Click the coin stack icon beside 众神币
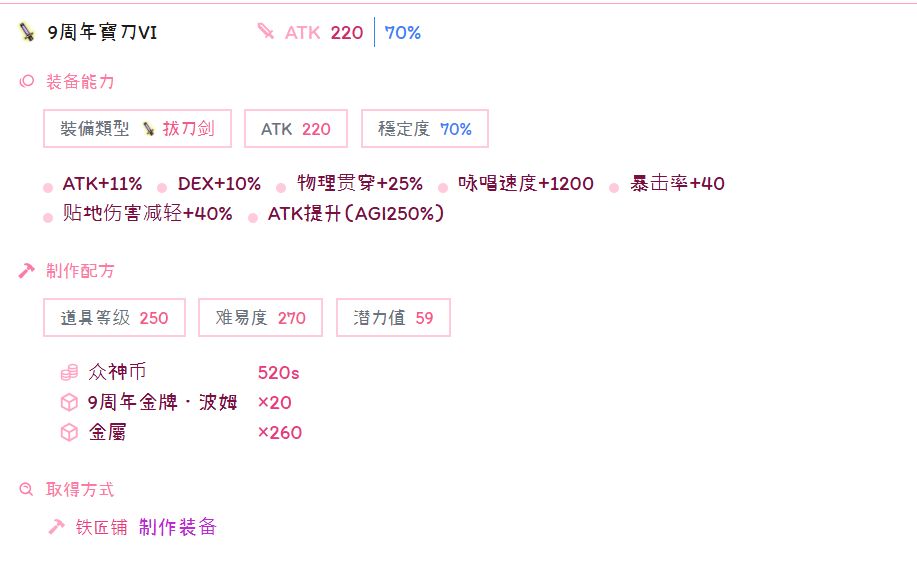Image resolution: width=917 pixels, height=561 pixels. [x=69, y=373]
